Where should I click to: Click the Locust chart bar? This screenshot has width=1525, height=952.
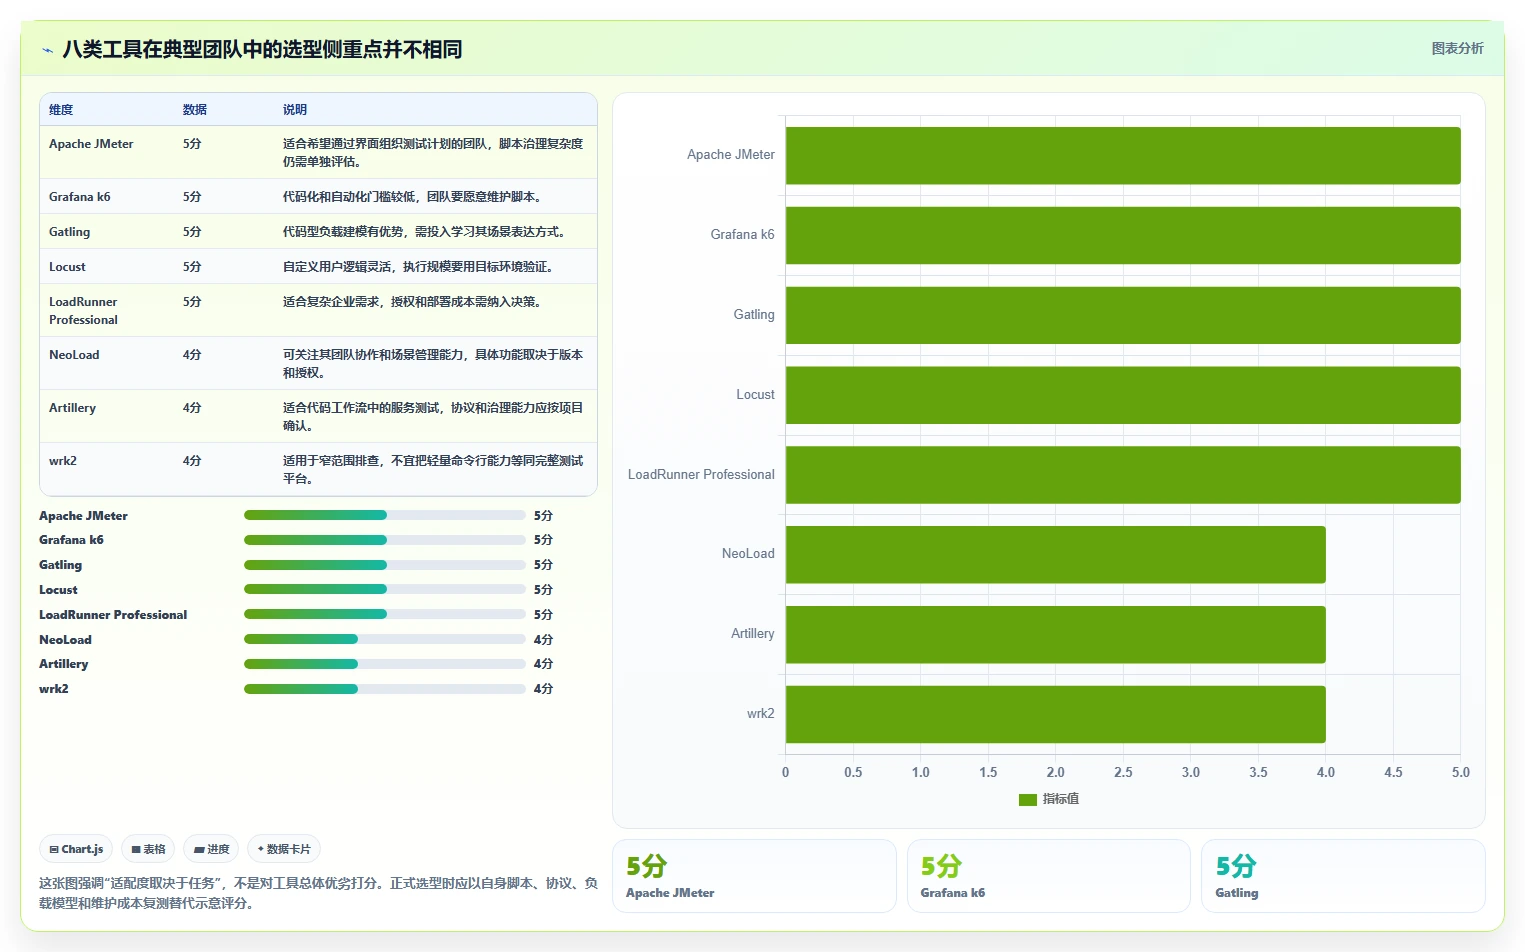point(1123,395)
